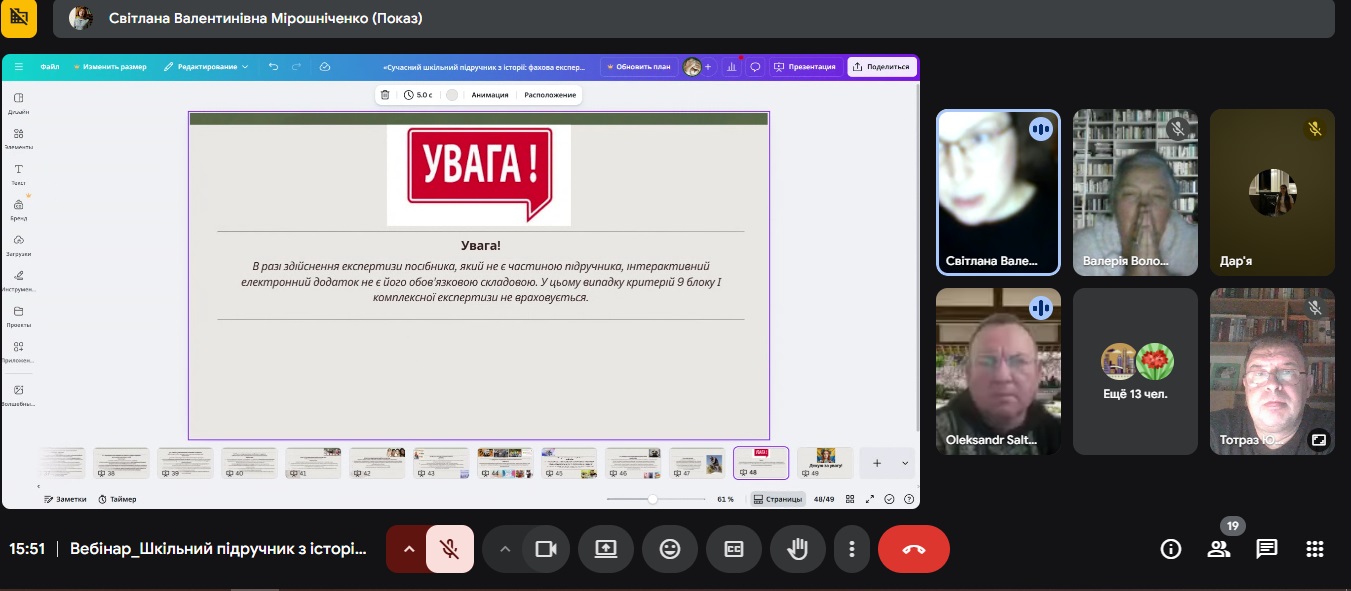Screen dimensions: 1351x591
Task: Click the present screen icon
Action: pos(606,549)
